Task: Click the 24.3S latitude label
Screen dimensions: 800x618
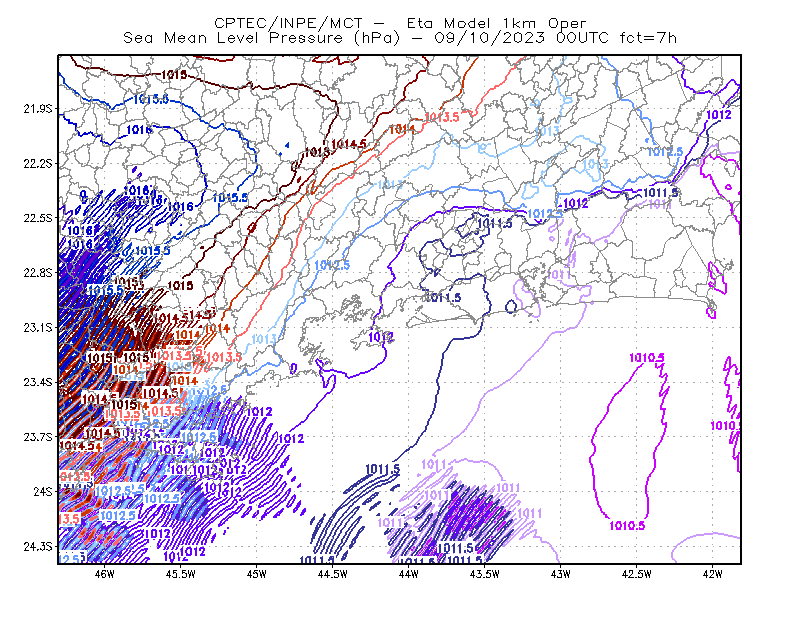Action: (38, 547)
